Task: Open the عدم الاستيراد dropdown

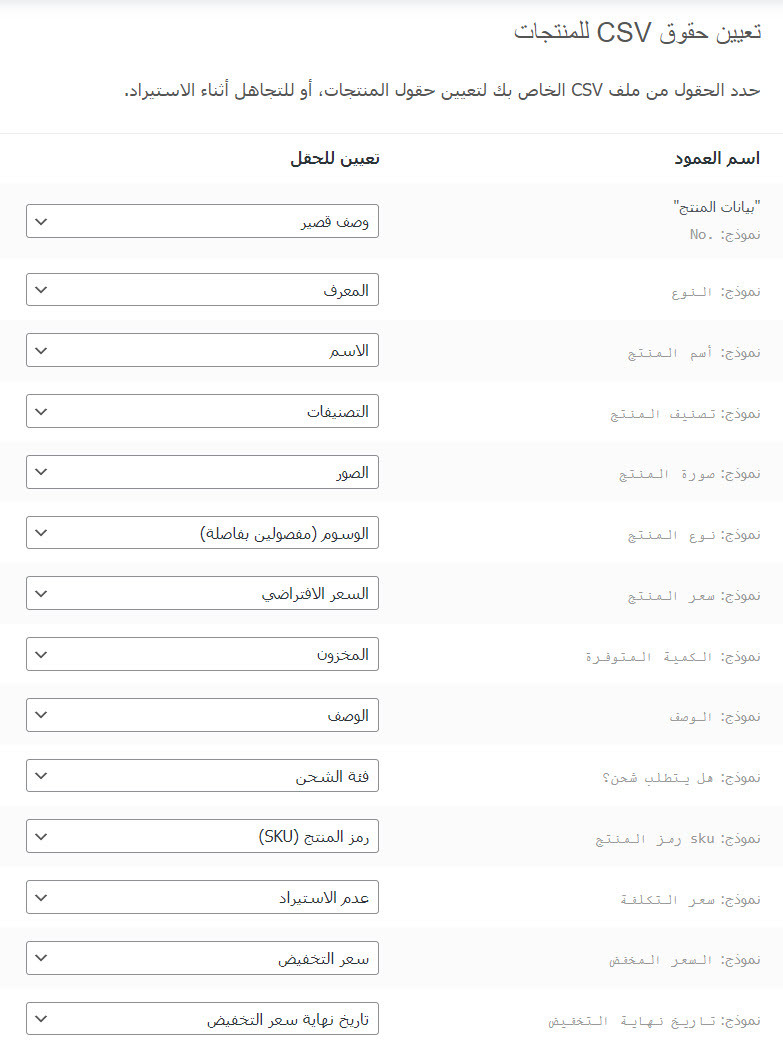Action: point(202,898)
